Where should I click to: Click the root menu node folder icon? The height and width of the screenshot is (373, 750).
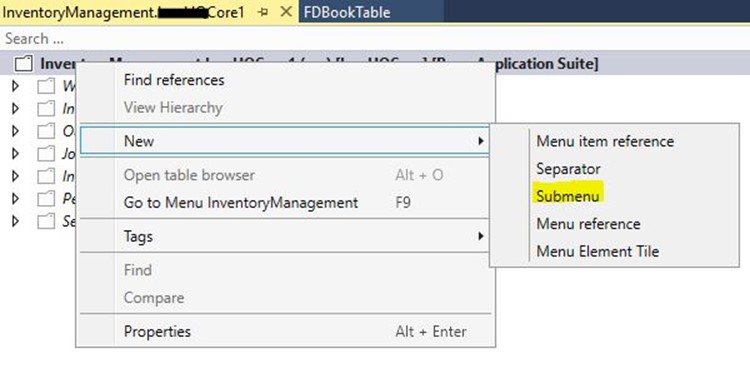(24, 64)
